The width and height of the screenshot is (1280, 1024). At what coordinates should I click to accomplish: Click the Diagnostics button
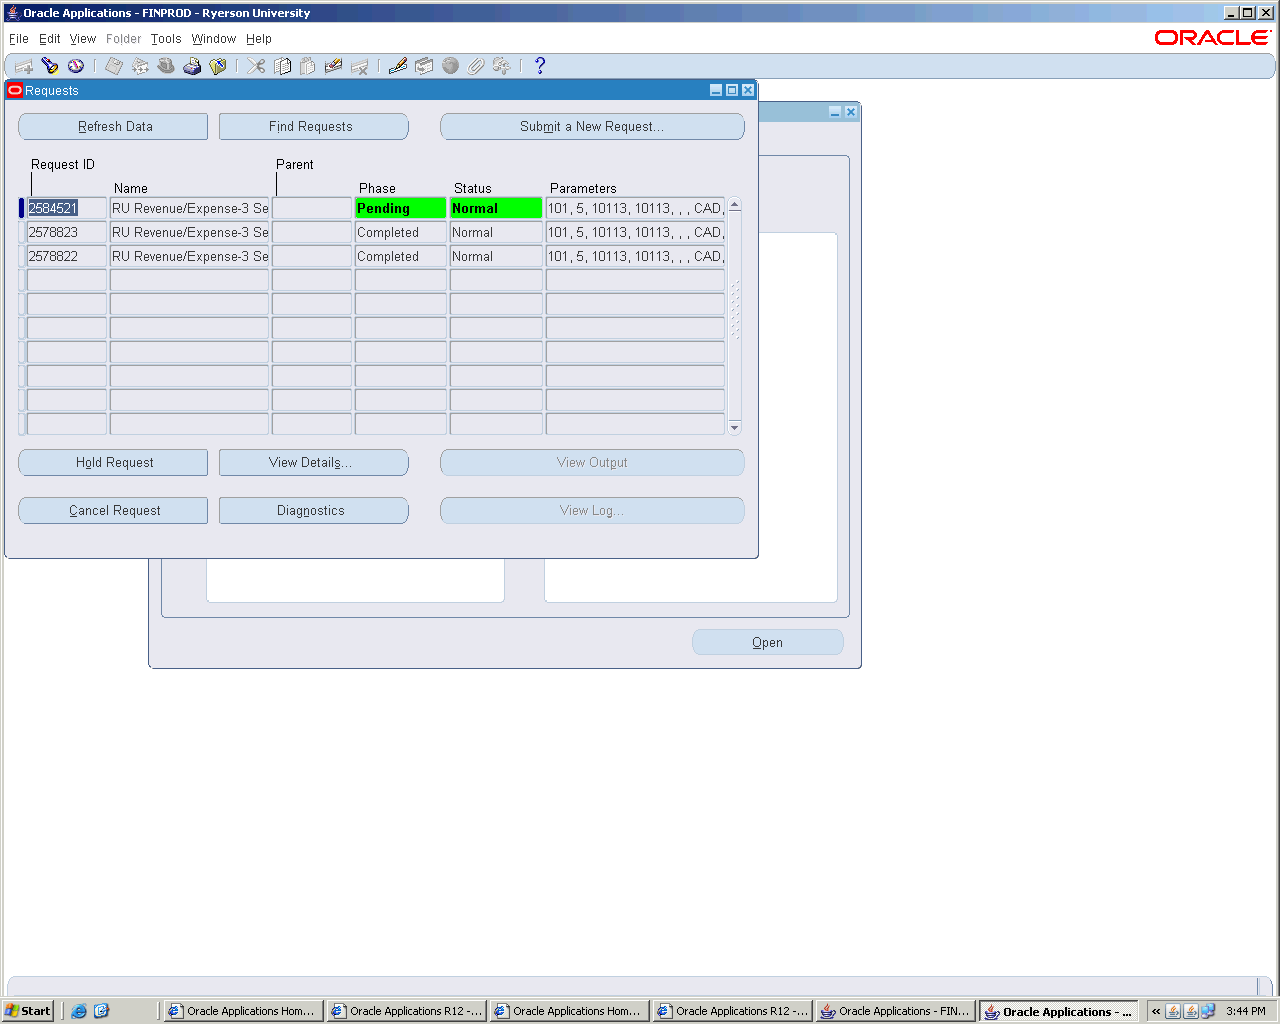[x=313, y=511]
